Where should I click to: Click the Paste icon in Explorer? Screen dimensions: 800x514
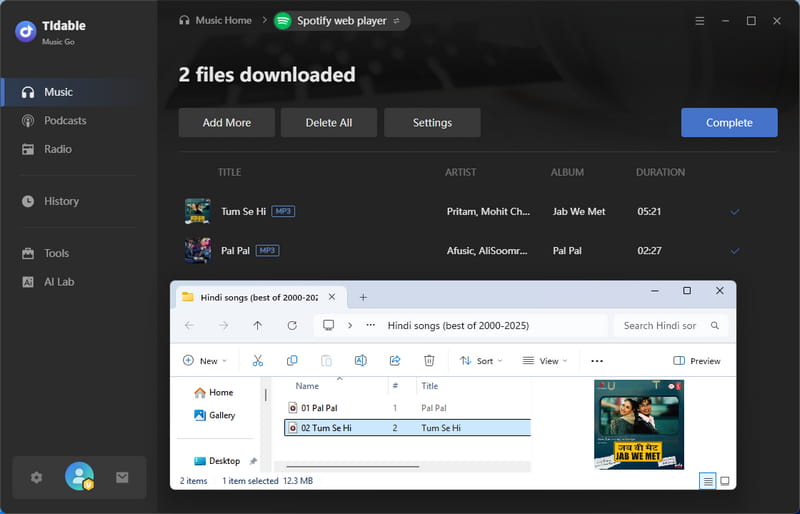click(x=326, y=361)
